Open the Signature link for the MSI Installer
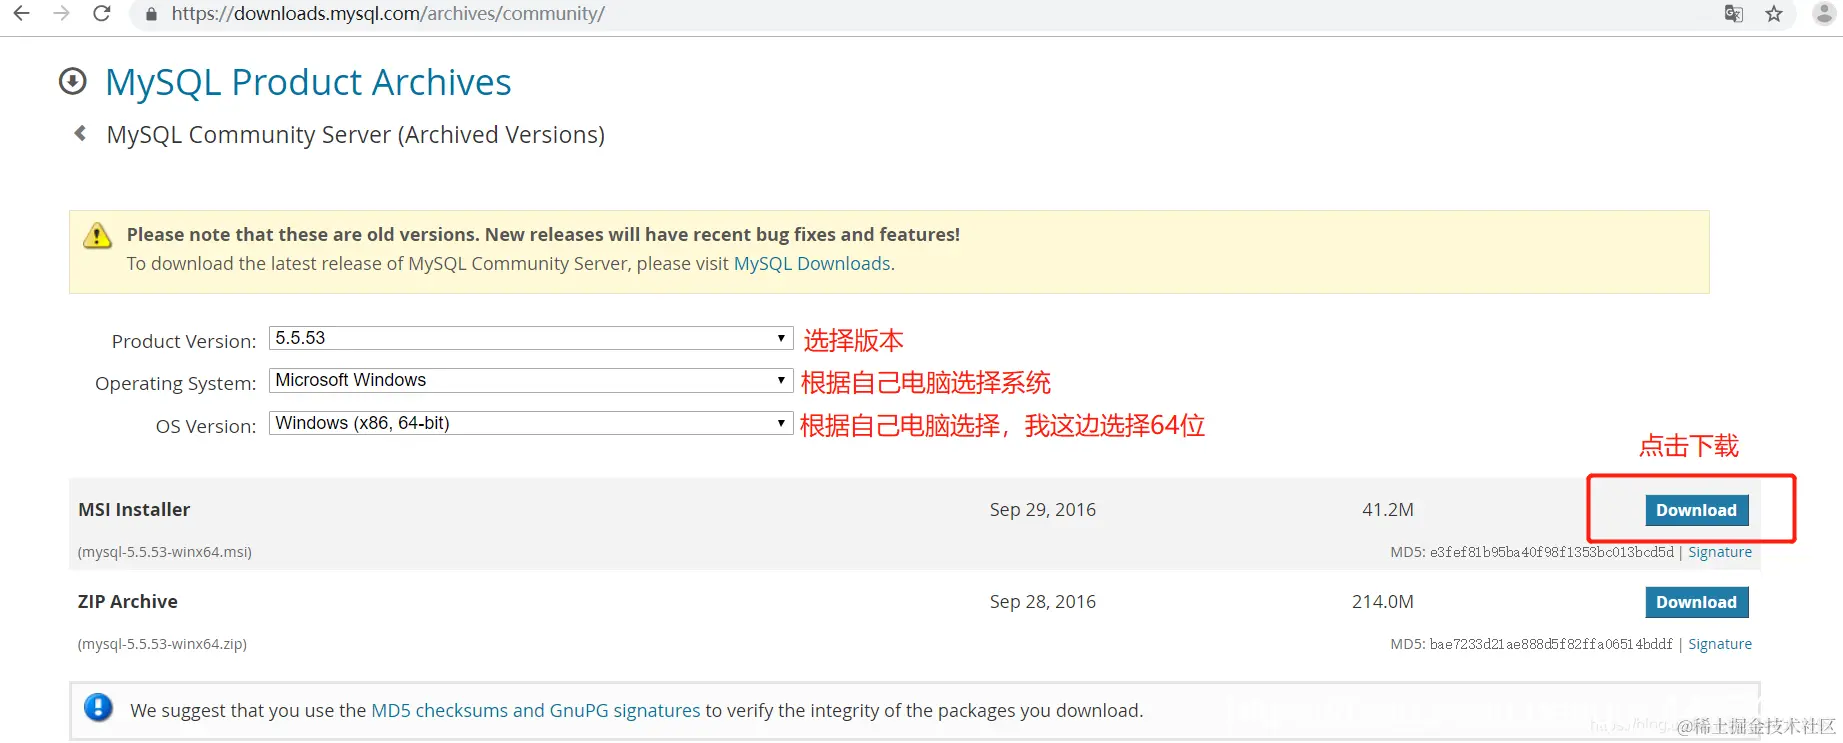Image resolution: width=1843 pixels, height=743 pixels. [1720, 552]
